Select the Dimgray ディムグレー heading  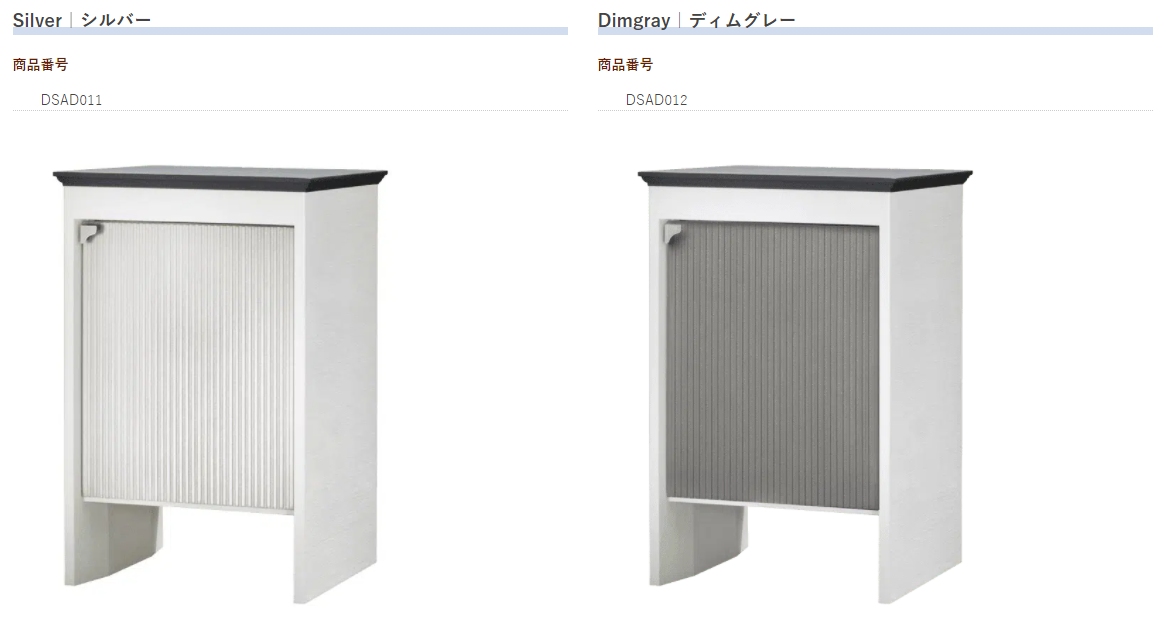[697, 20]
